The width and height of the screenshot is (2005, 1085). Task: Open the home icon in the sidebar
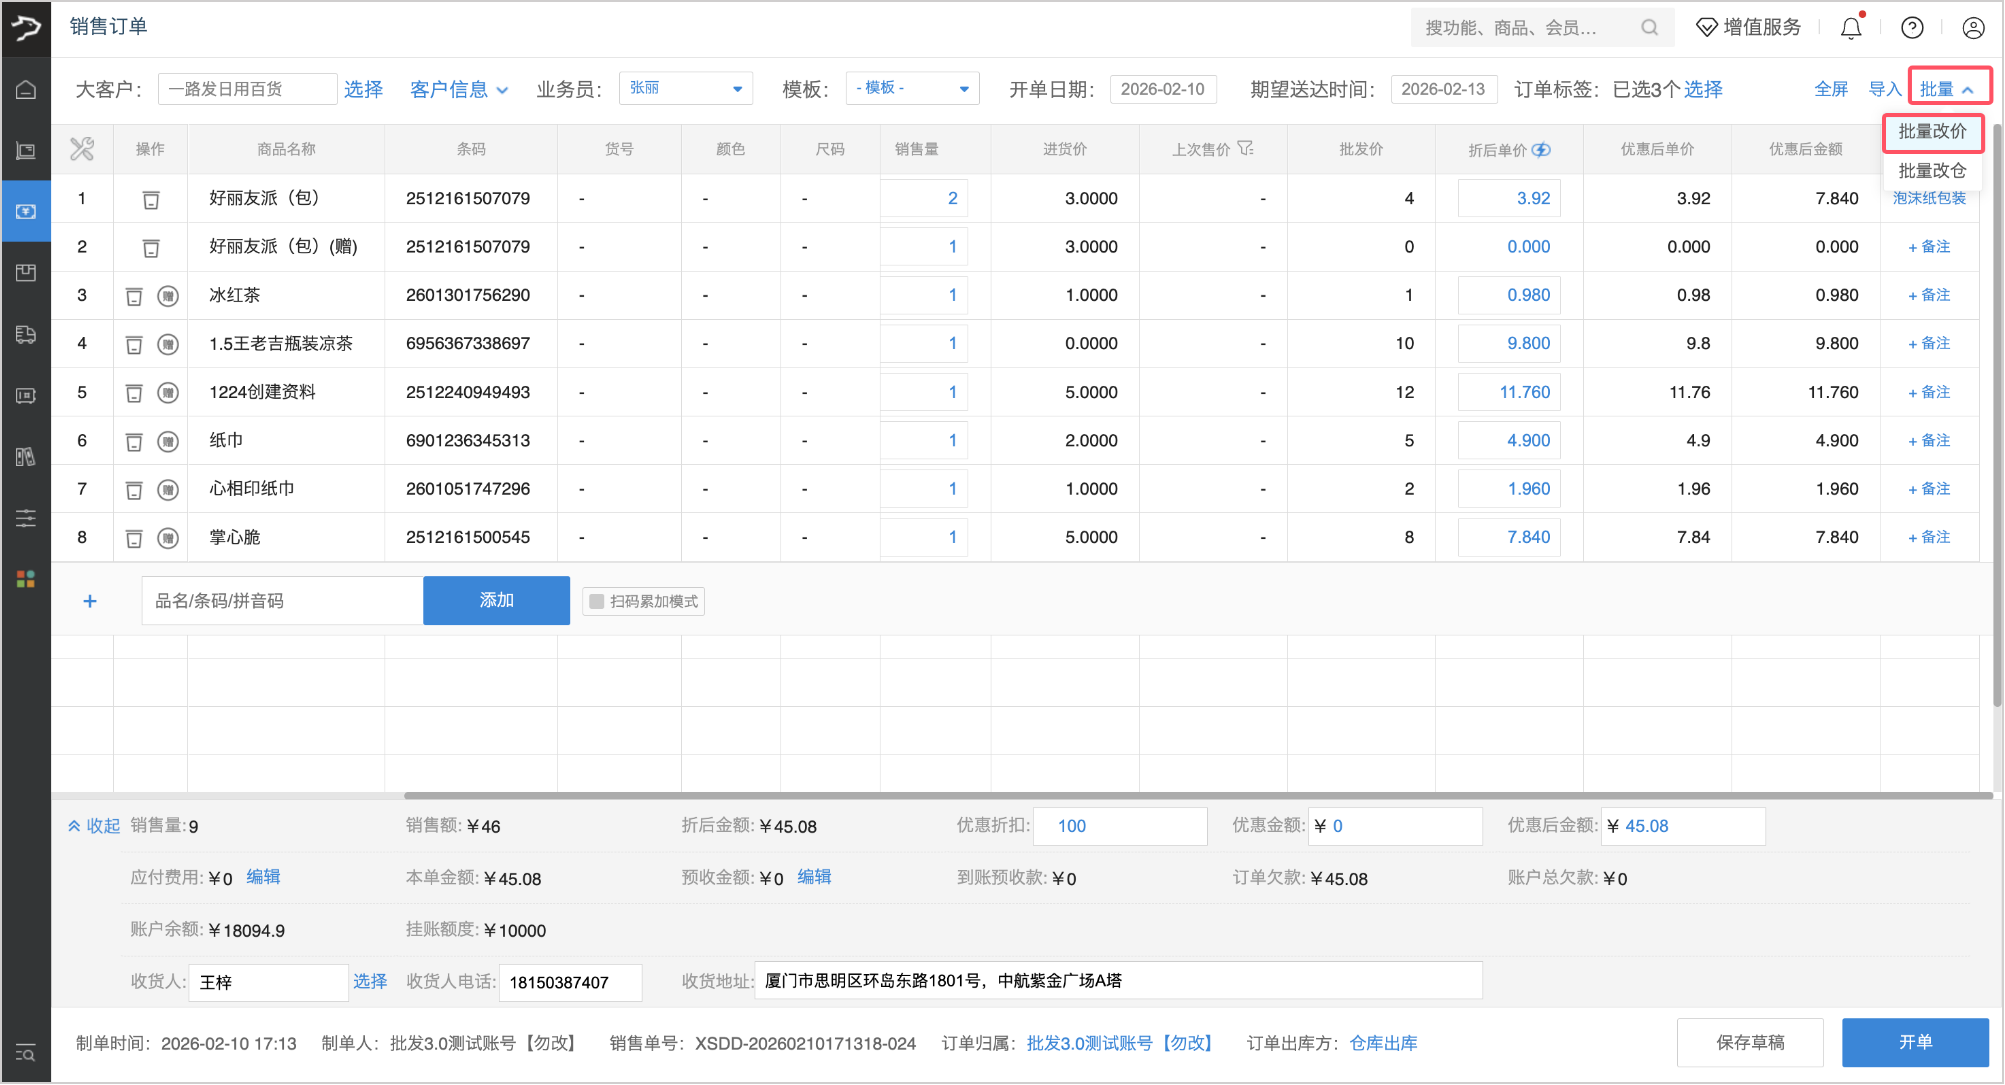click(x=26, y=88)
